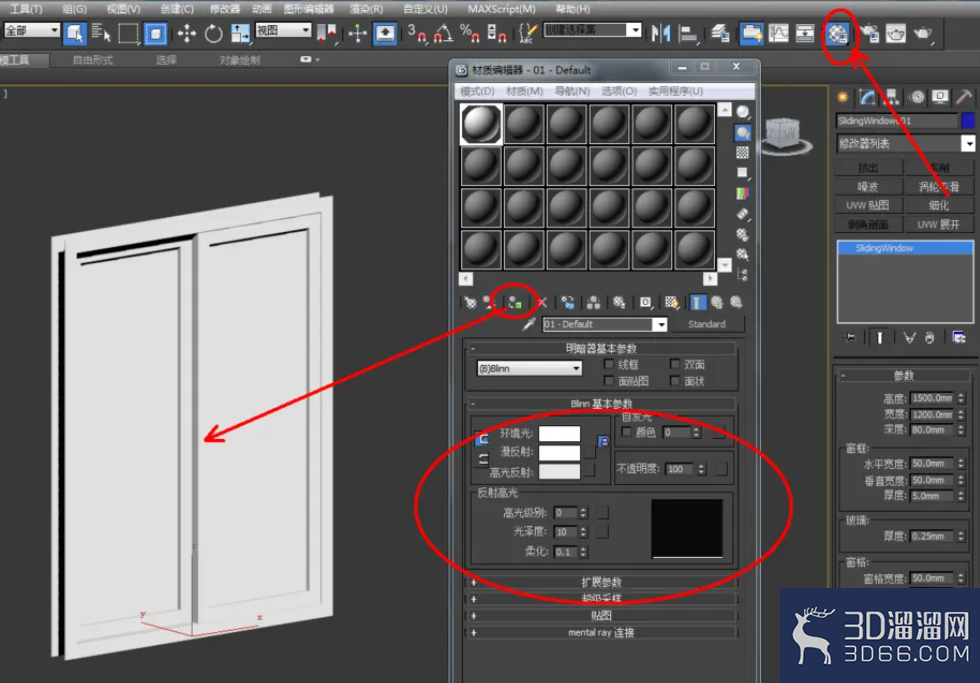This screenshot has width=980, height=683.
Task: Click the UVW 贴图 modifier button
Action: [868, 206]
